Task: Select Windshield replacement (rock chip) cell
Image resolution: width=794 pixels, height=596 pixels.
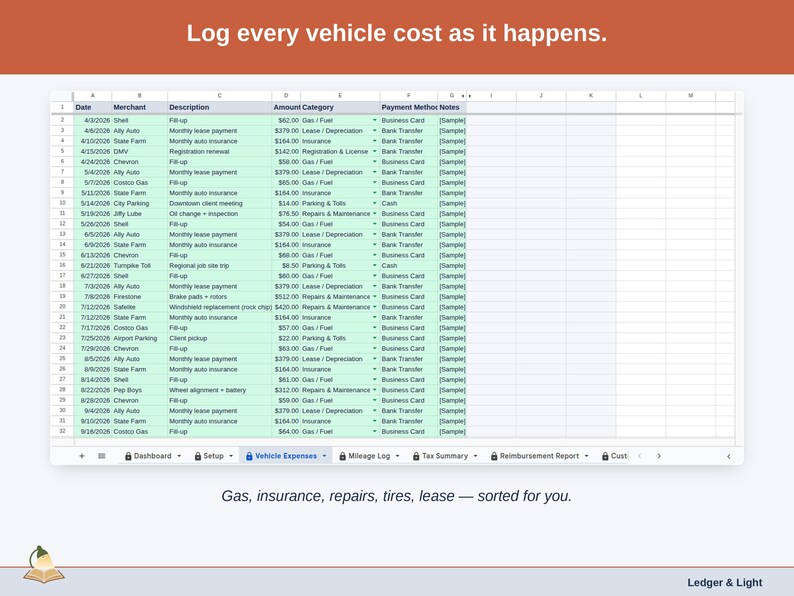Action: click(x=219, y=307)
